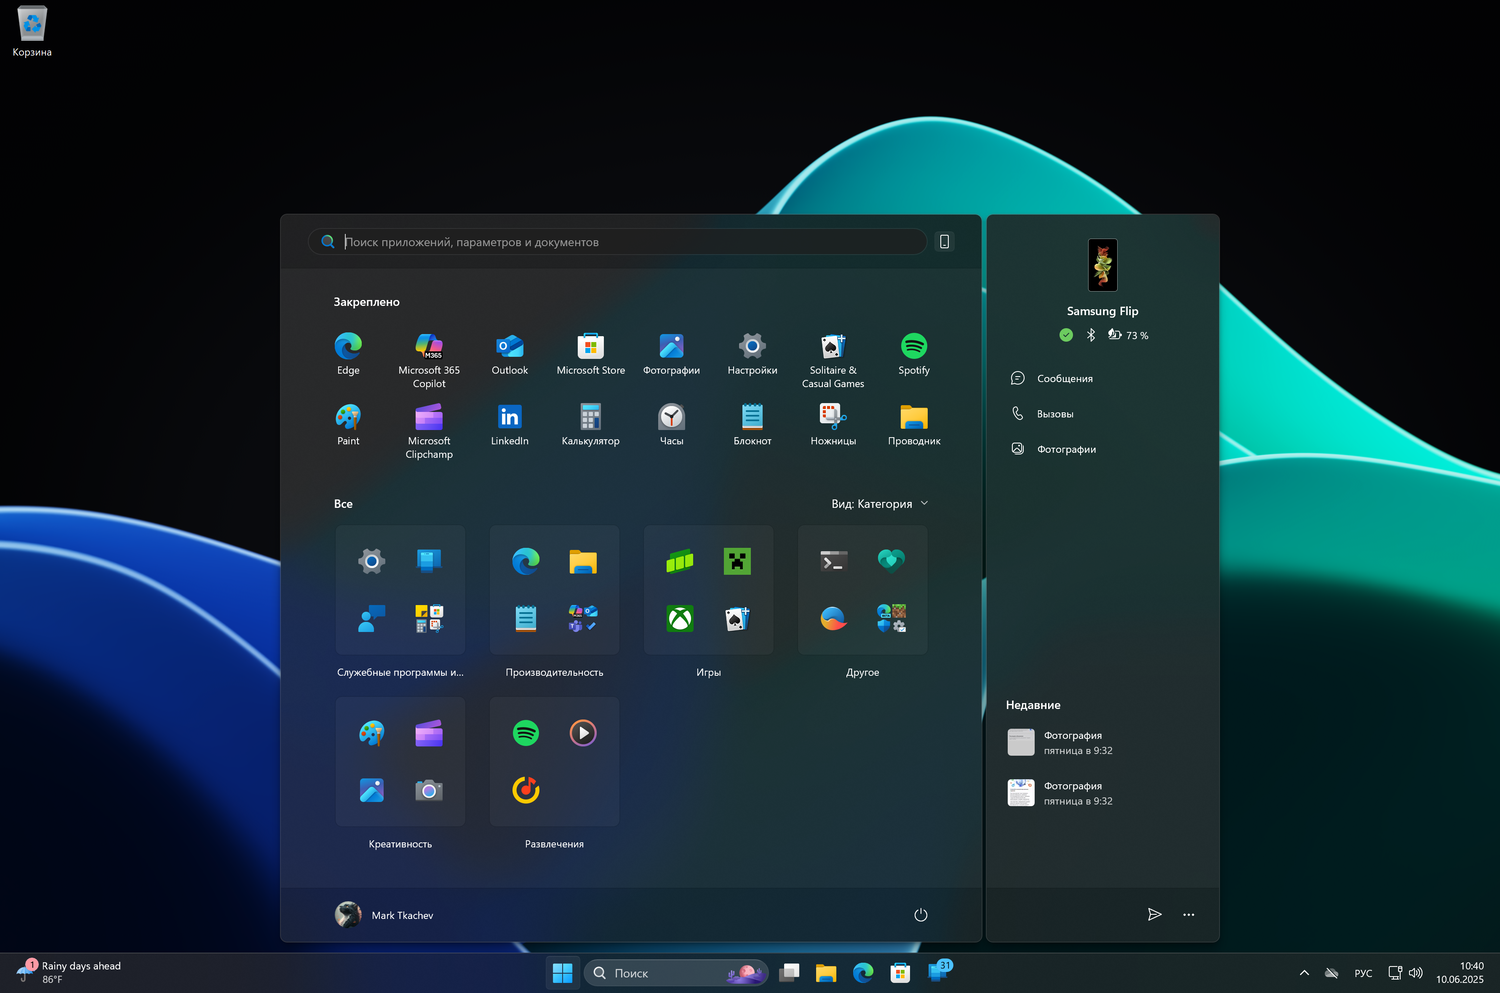Open the Samsung Flip phone thumbnail
1500x993 pixels.
tap(1102, 265)
